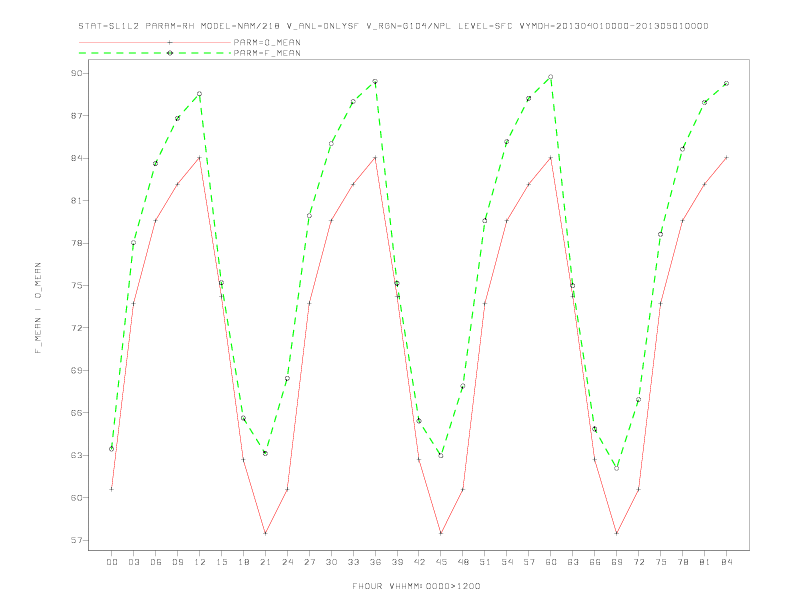Viewport: 792px width, 612px height.
Task: Click the red O_MEAN plus marker at hour 36
Action: (x=375, y=158)
